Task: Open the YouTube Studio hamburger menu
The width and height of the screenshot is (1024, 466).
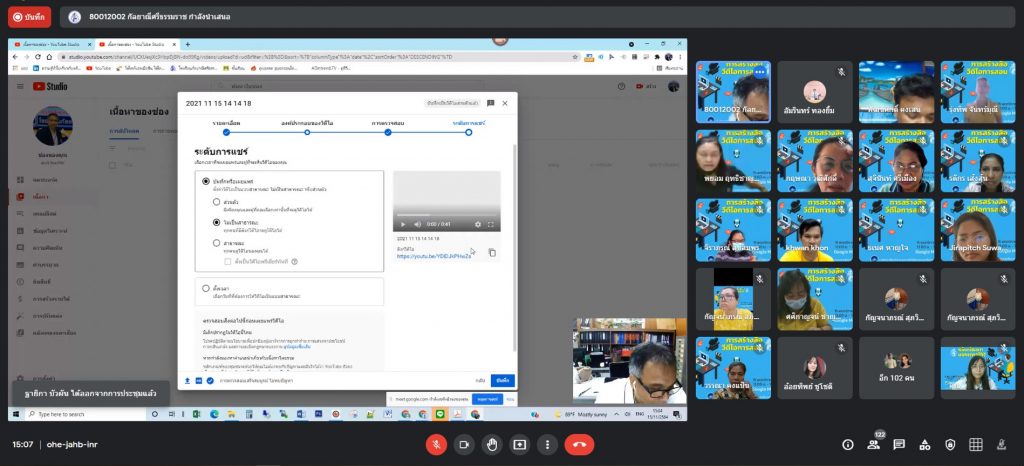Action: point(20,86)
